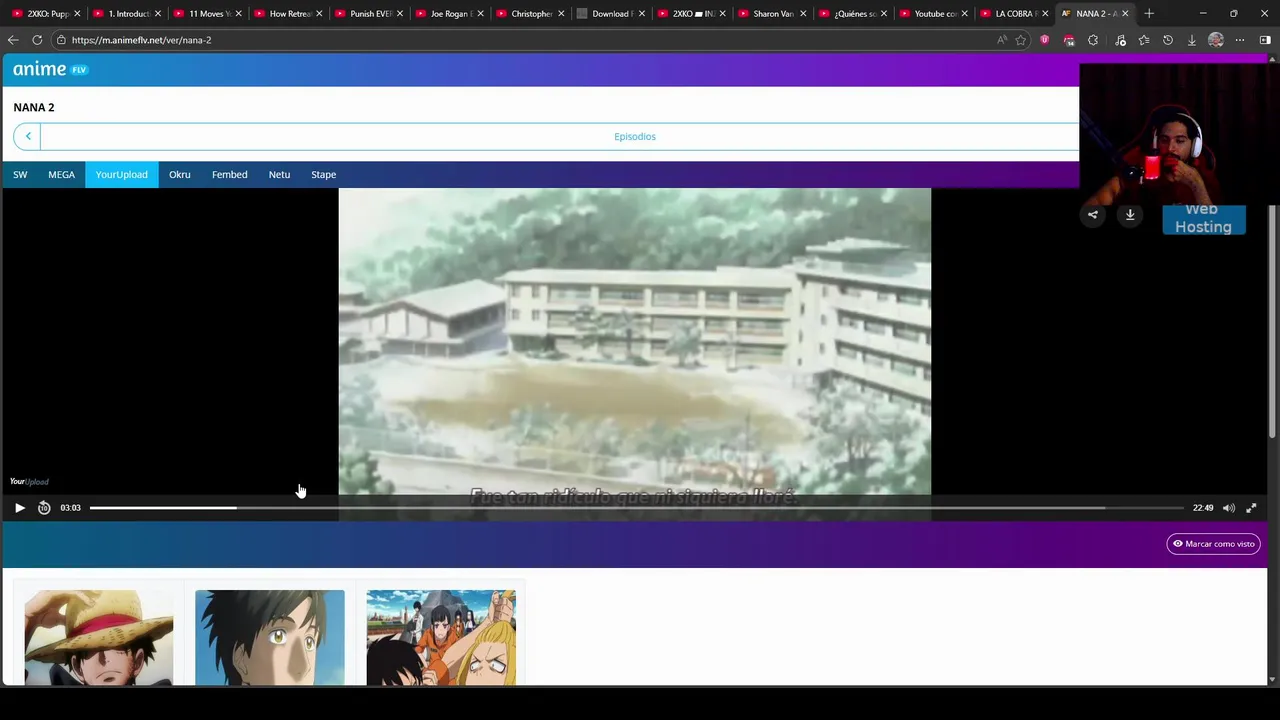Select the Fembed video server
The image size is (1280, 720).
[x=229, y=175]
